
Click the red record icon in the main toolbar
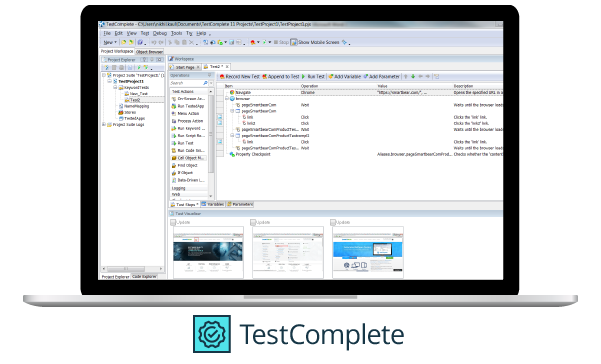point(253,42)
